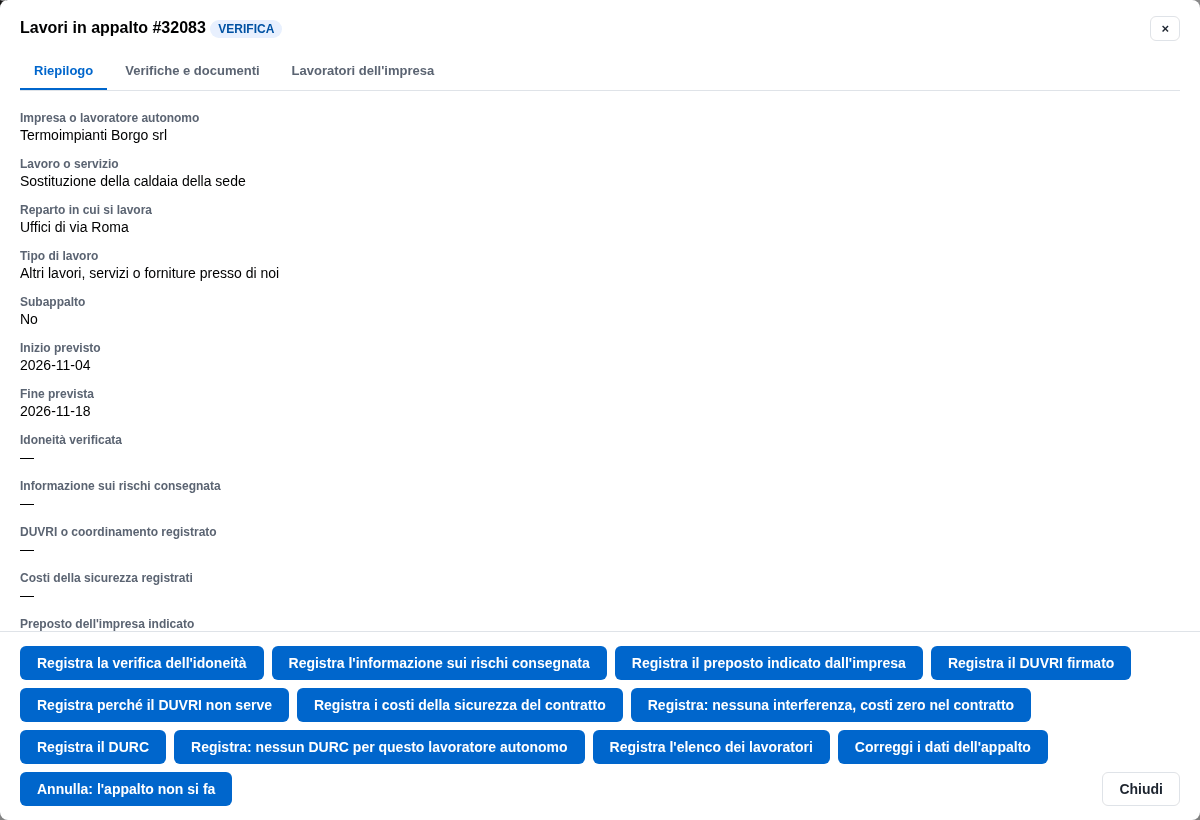Click the label Preposto dell'impresa indicato
The height and width of the screenshot is (820, 1200).
107,624
